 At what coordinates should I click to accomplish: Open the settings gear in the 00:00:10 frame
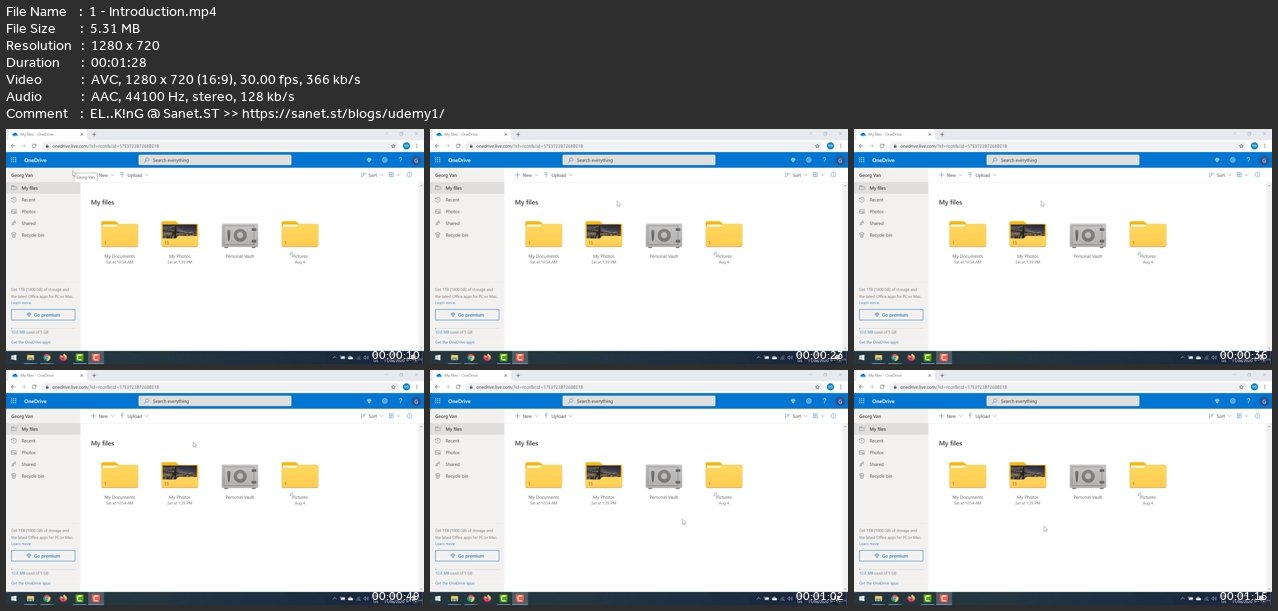384,160
